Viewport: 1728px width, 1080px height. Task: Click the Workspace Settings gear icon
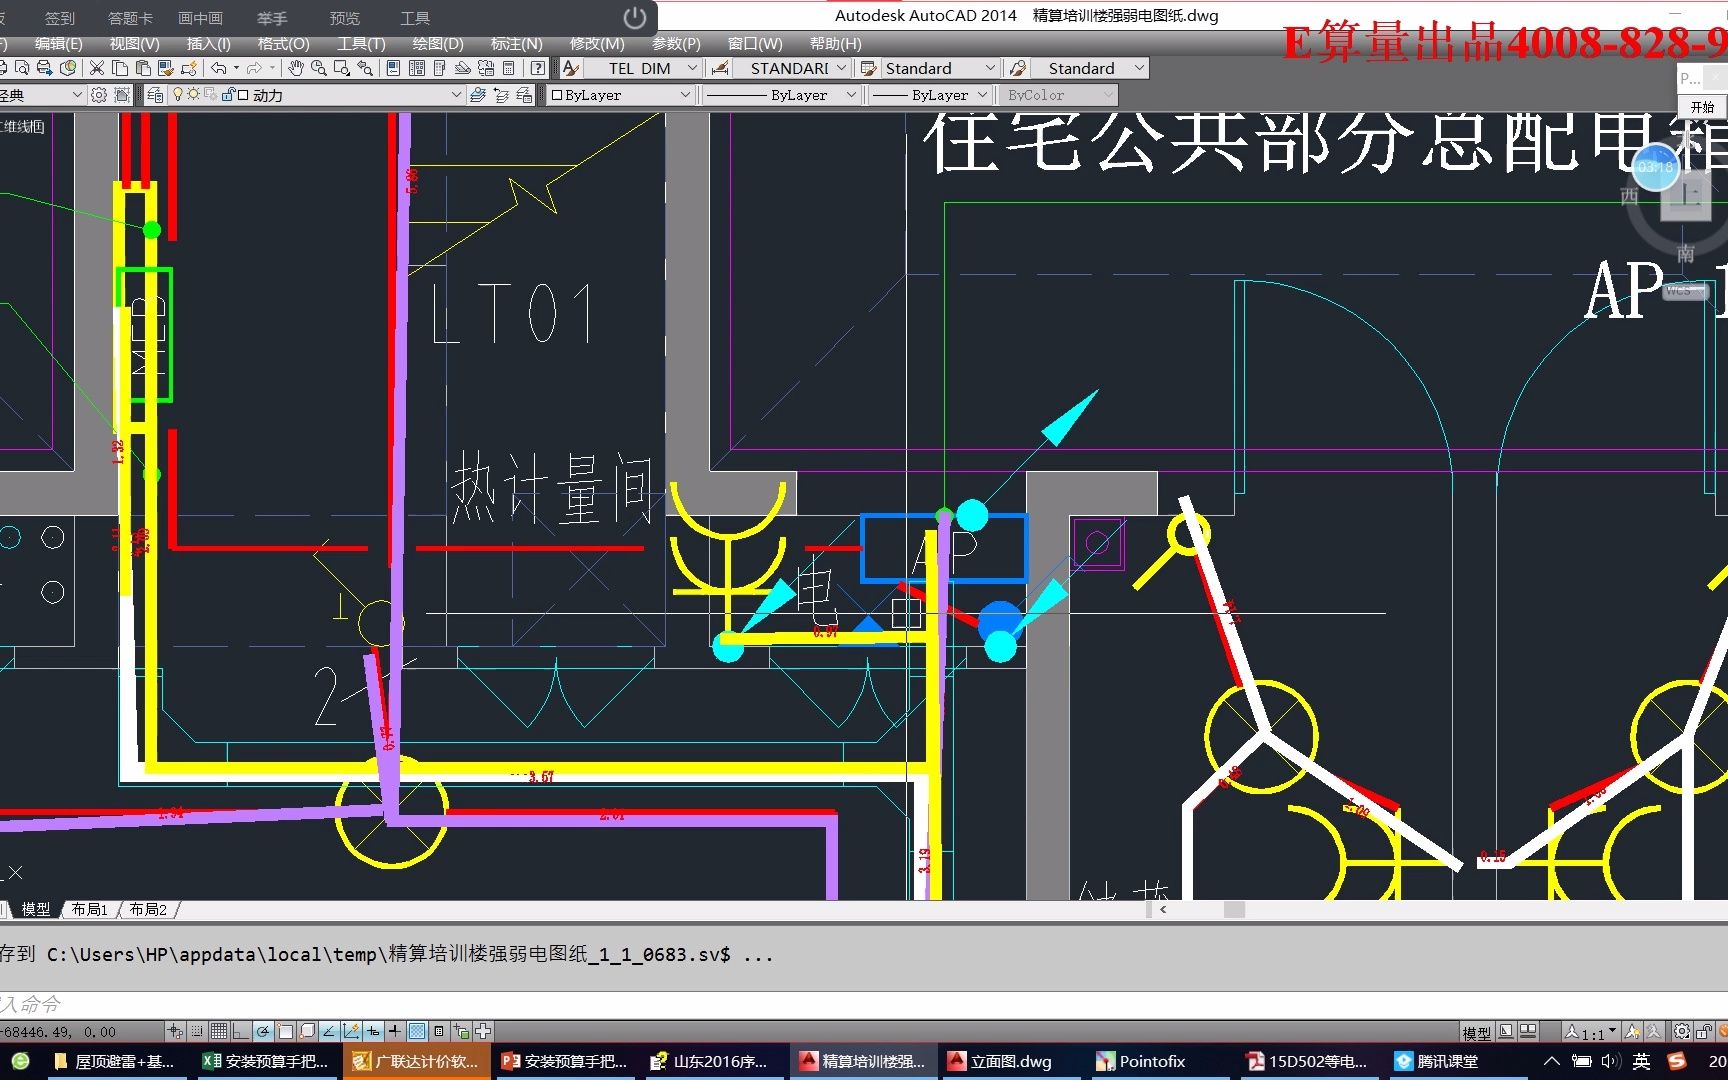99,95
